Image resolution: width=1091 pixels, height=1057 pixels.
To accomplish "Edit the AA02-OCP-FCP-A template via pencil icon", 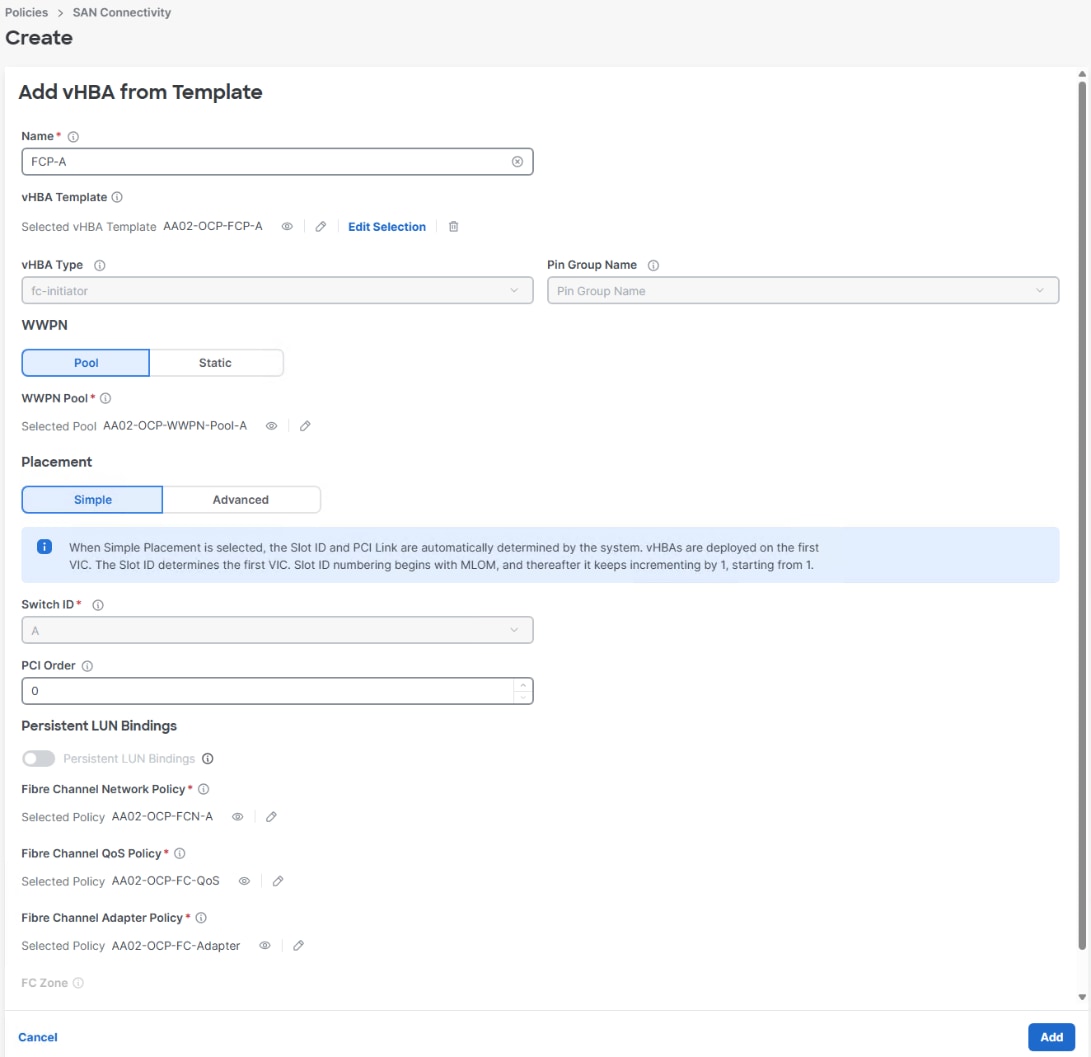I will coord(321,226).
